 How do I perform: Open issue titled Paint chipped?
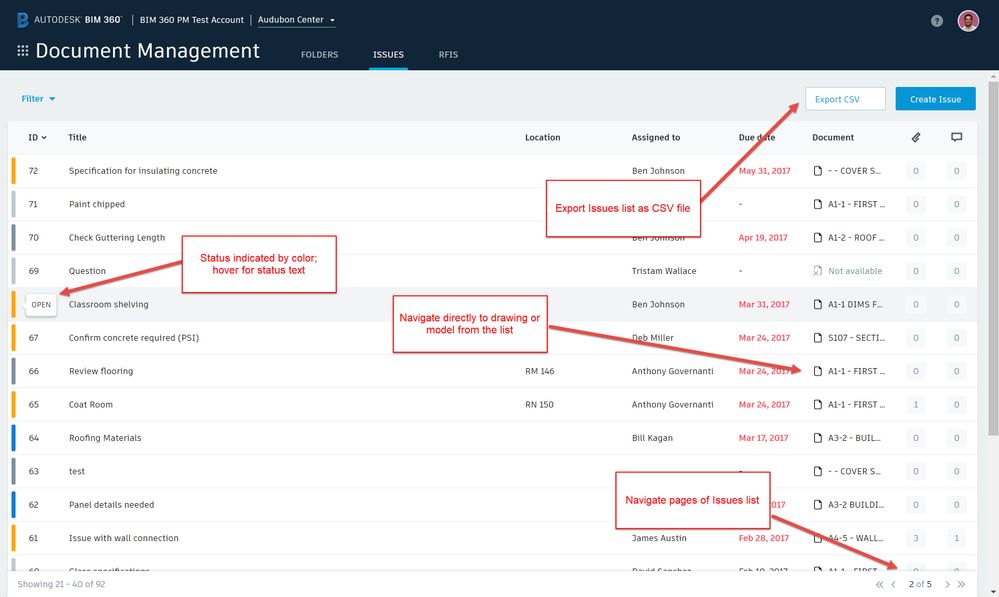[x=97, y=204]
